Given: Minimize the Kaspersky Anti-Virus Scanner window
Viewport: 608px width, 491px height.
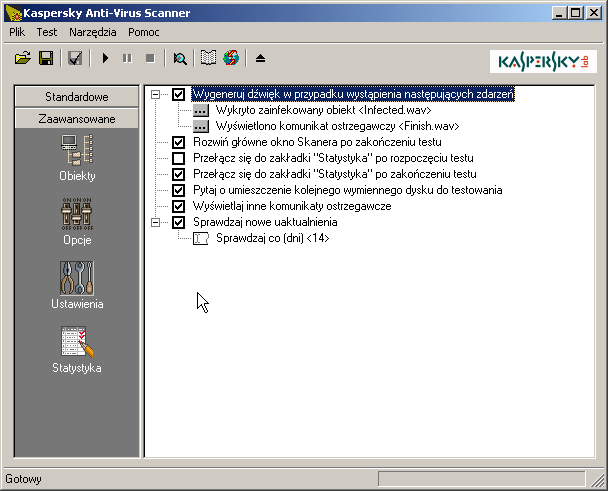Looking at the screenshot, I should [559, 13].
